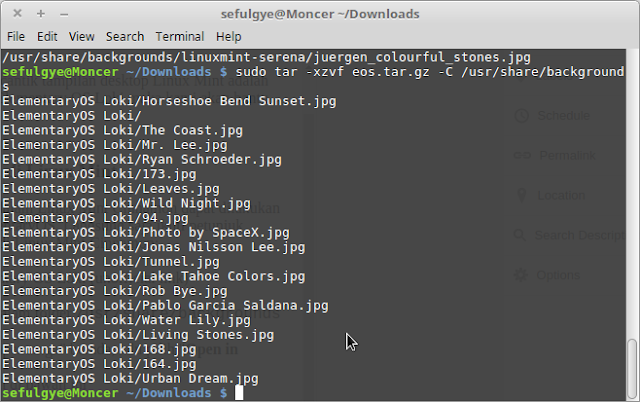The image size is (640, 402).
Task: Select the 'ElementaryOS Loki/' directory line
Action: tap(72, 115)
